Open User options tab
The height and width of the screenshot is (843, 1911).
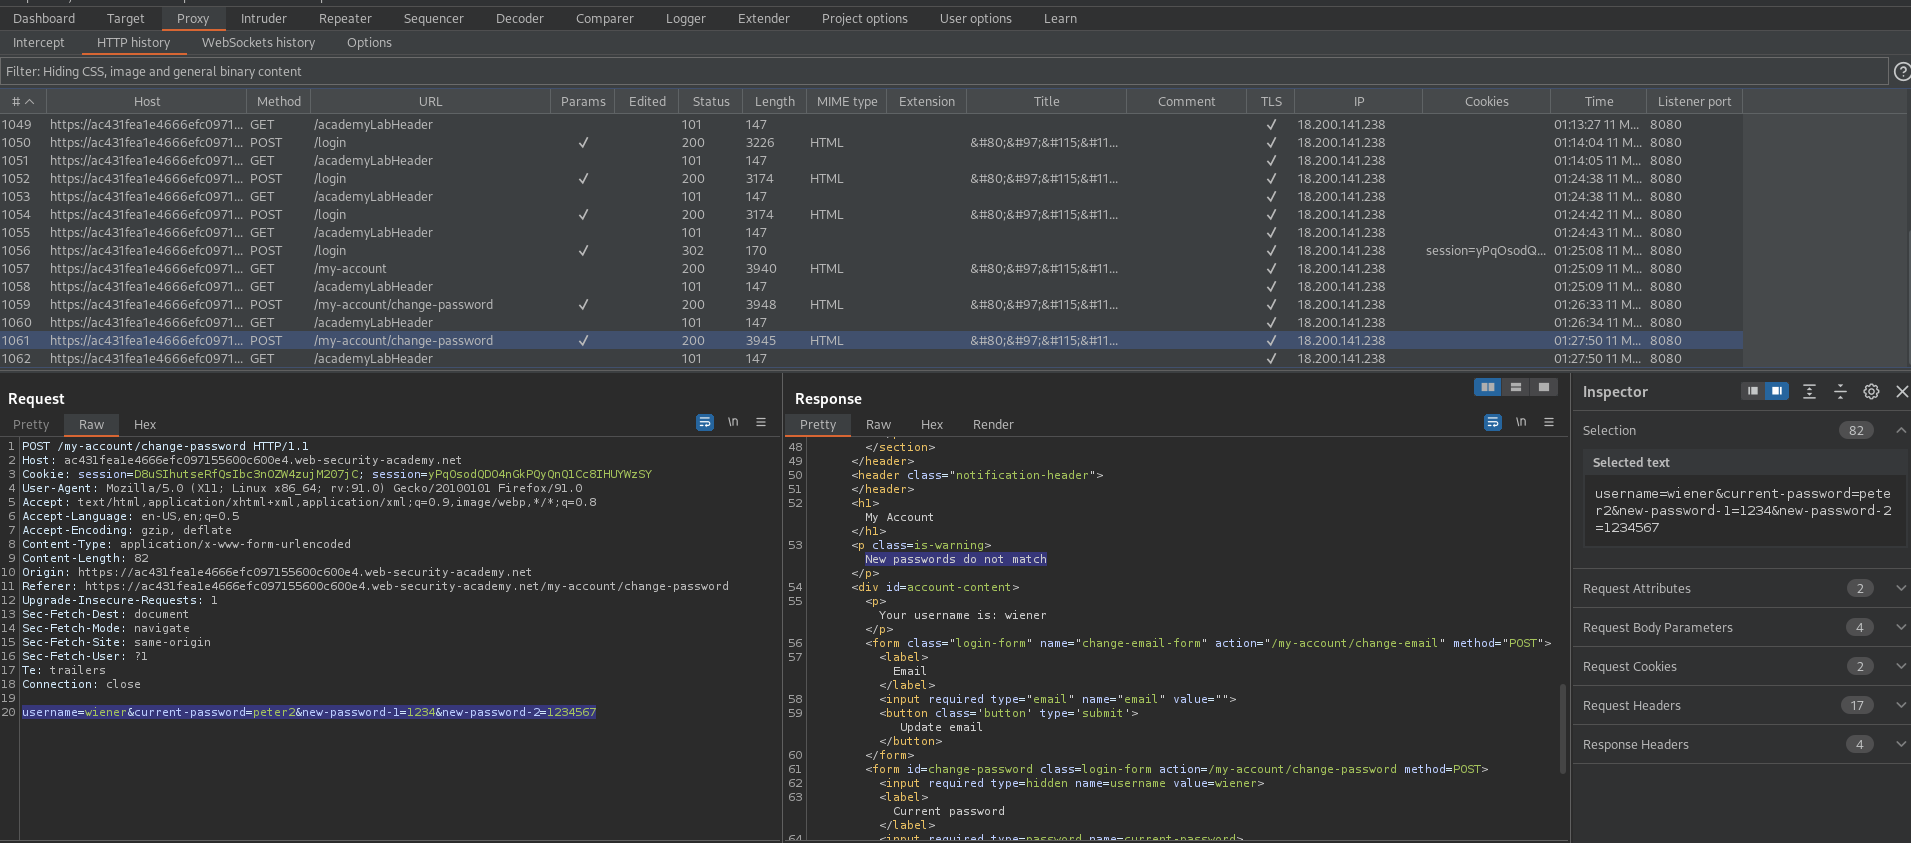pyautogui.click(x=976, y=18)
